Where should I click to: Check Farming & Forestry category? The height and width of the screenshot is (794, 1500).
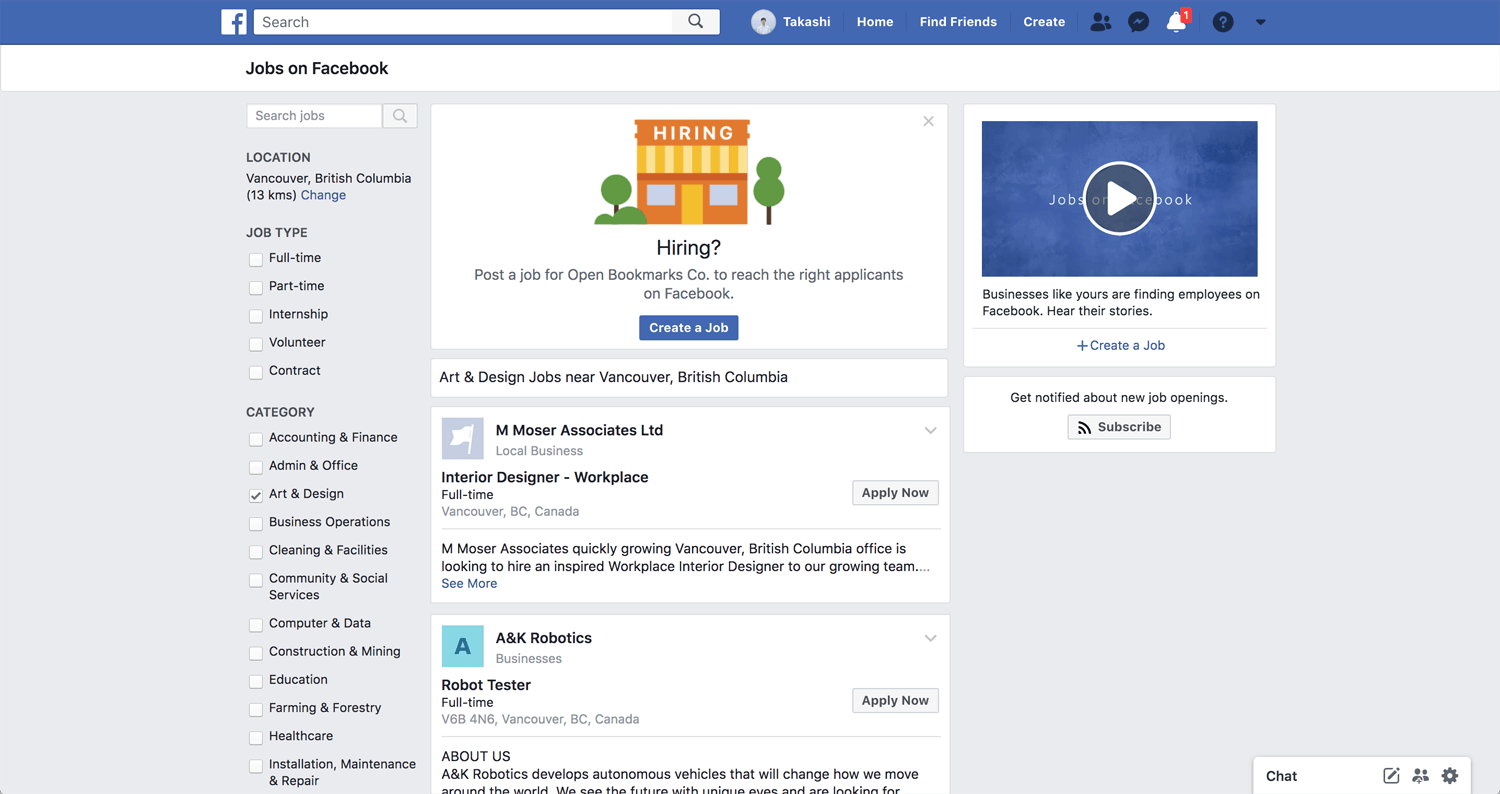coord(256,708)
